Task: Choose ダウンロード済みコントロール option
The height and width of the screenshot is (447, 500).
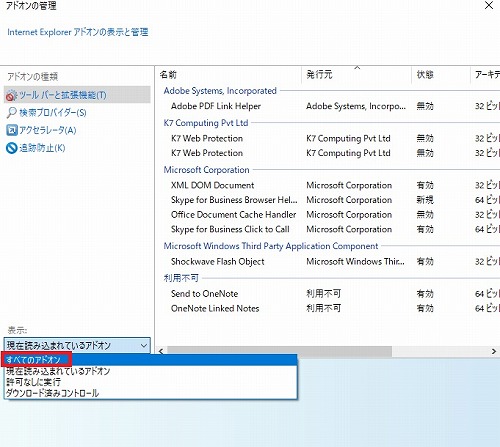Action: (150, 393)
